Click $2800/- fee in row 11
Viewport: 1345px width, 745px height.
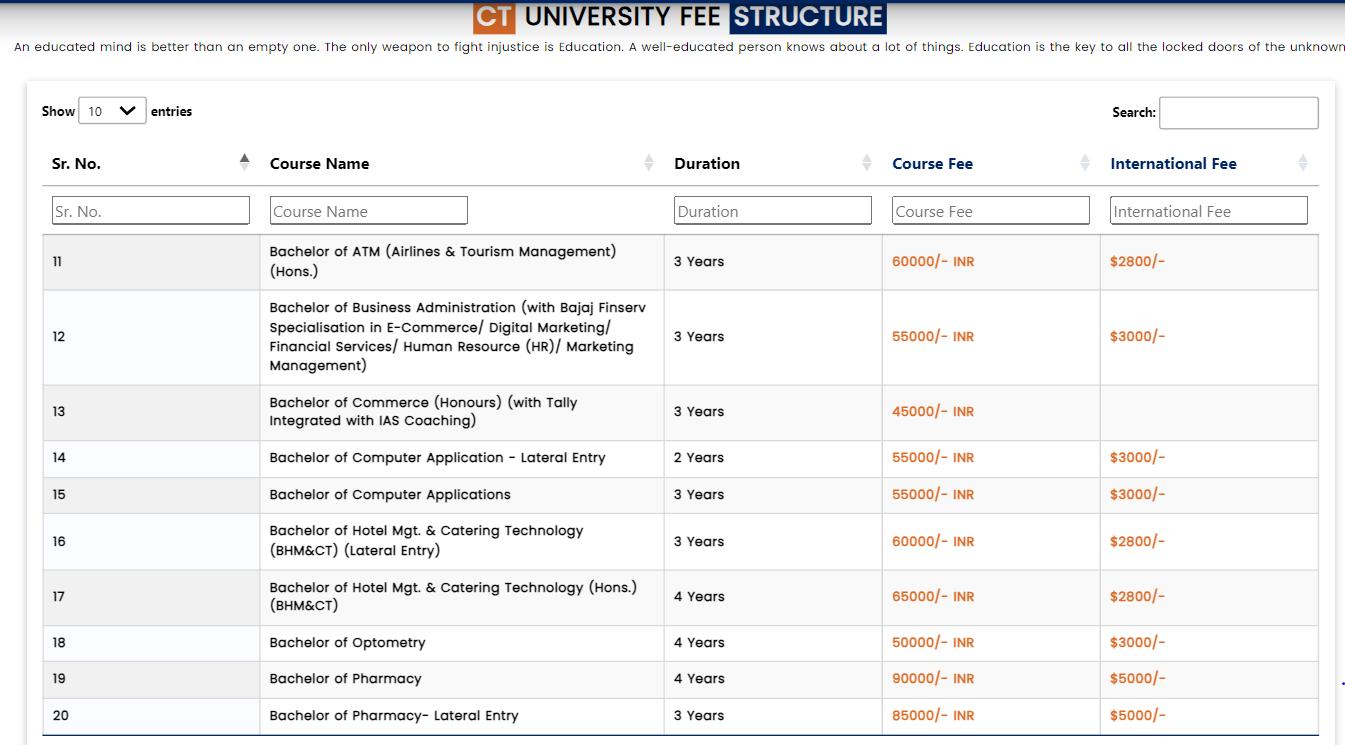pyautogui.click(x=1137, y=261)
